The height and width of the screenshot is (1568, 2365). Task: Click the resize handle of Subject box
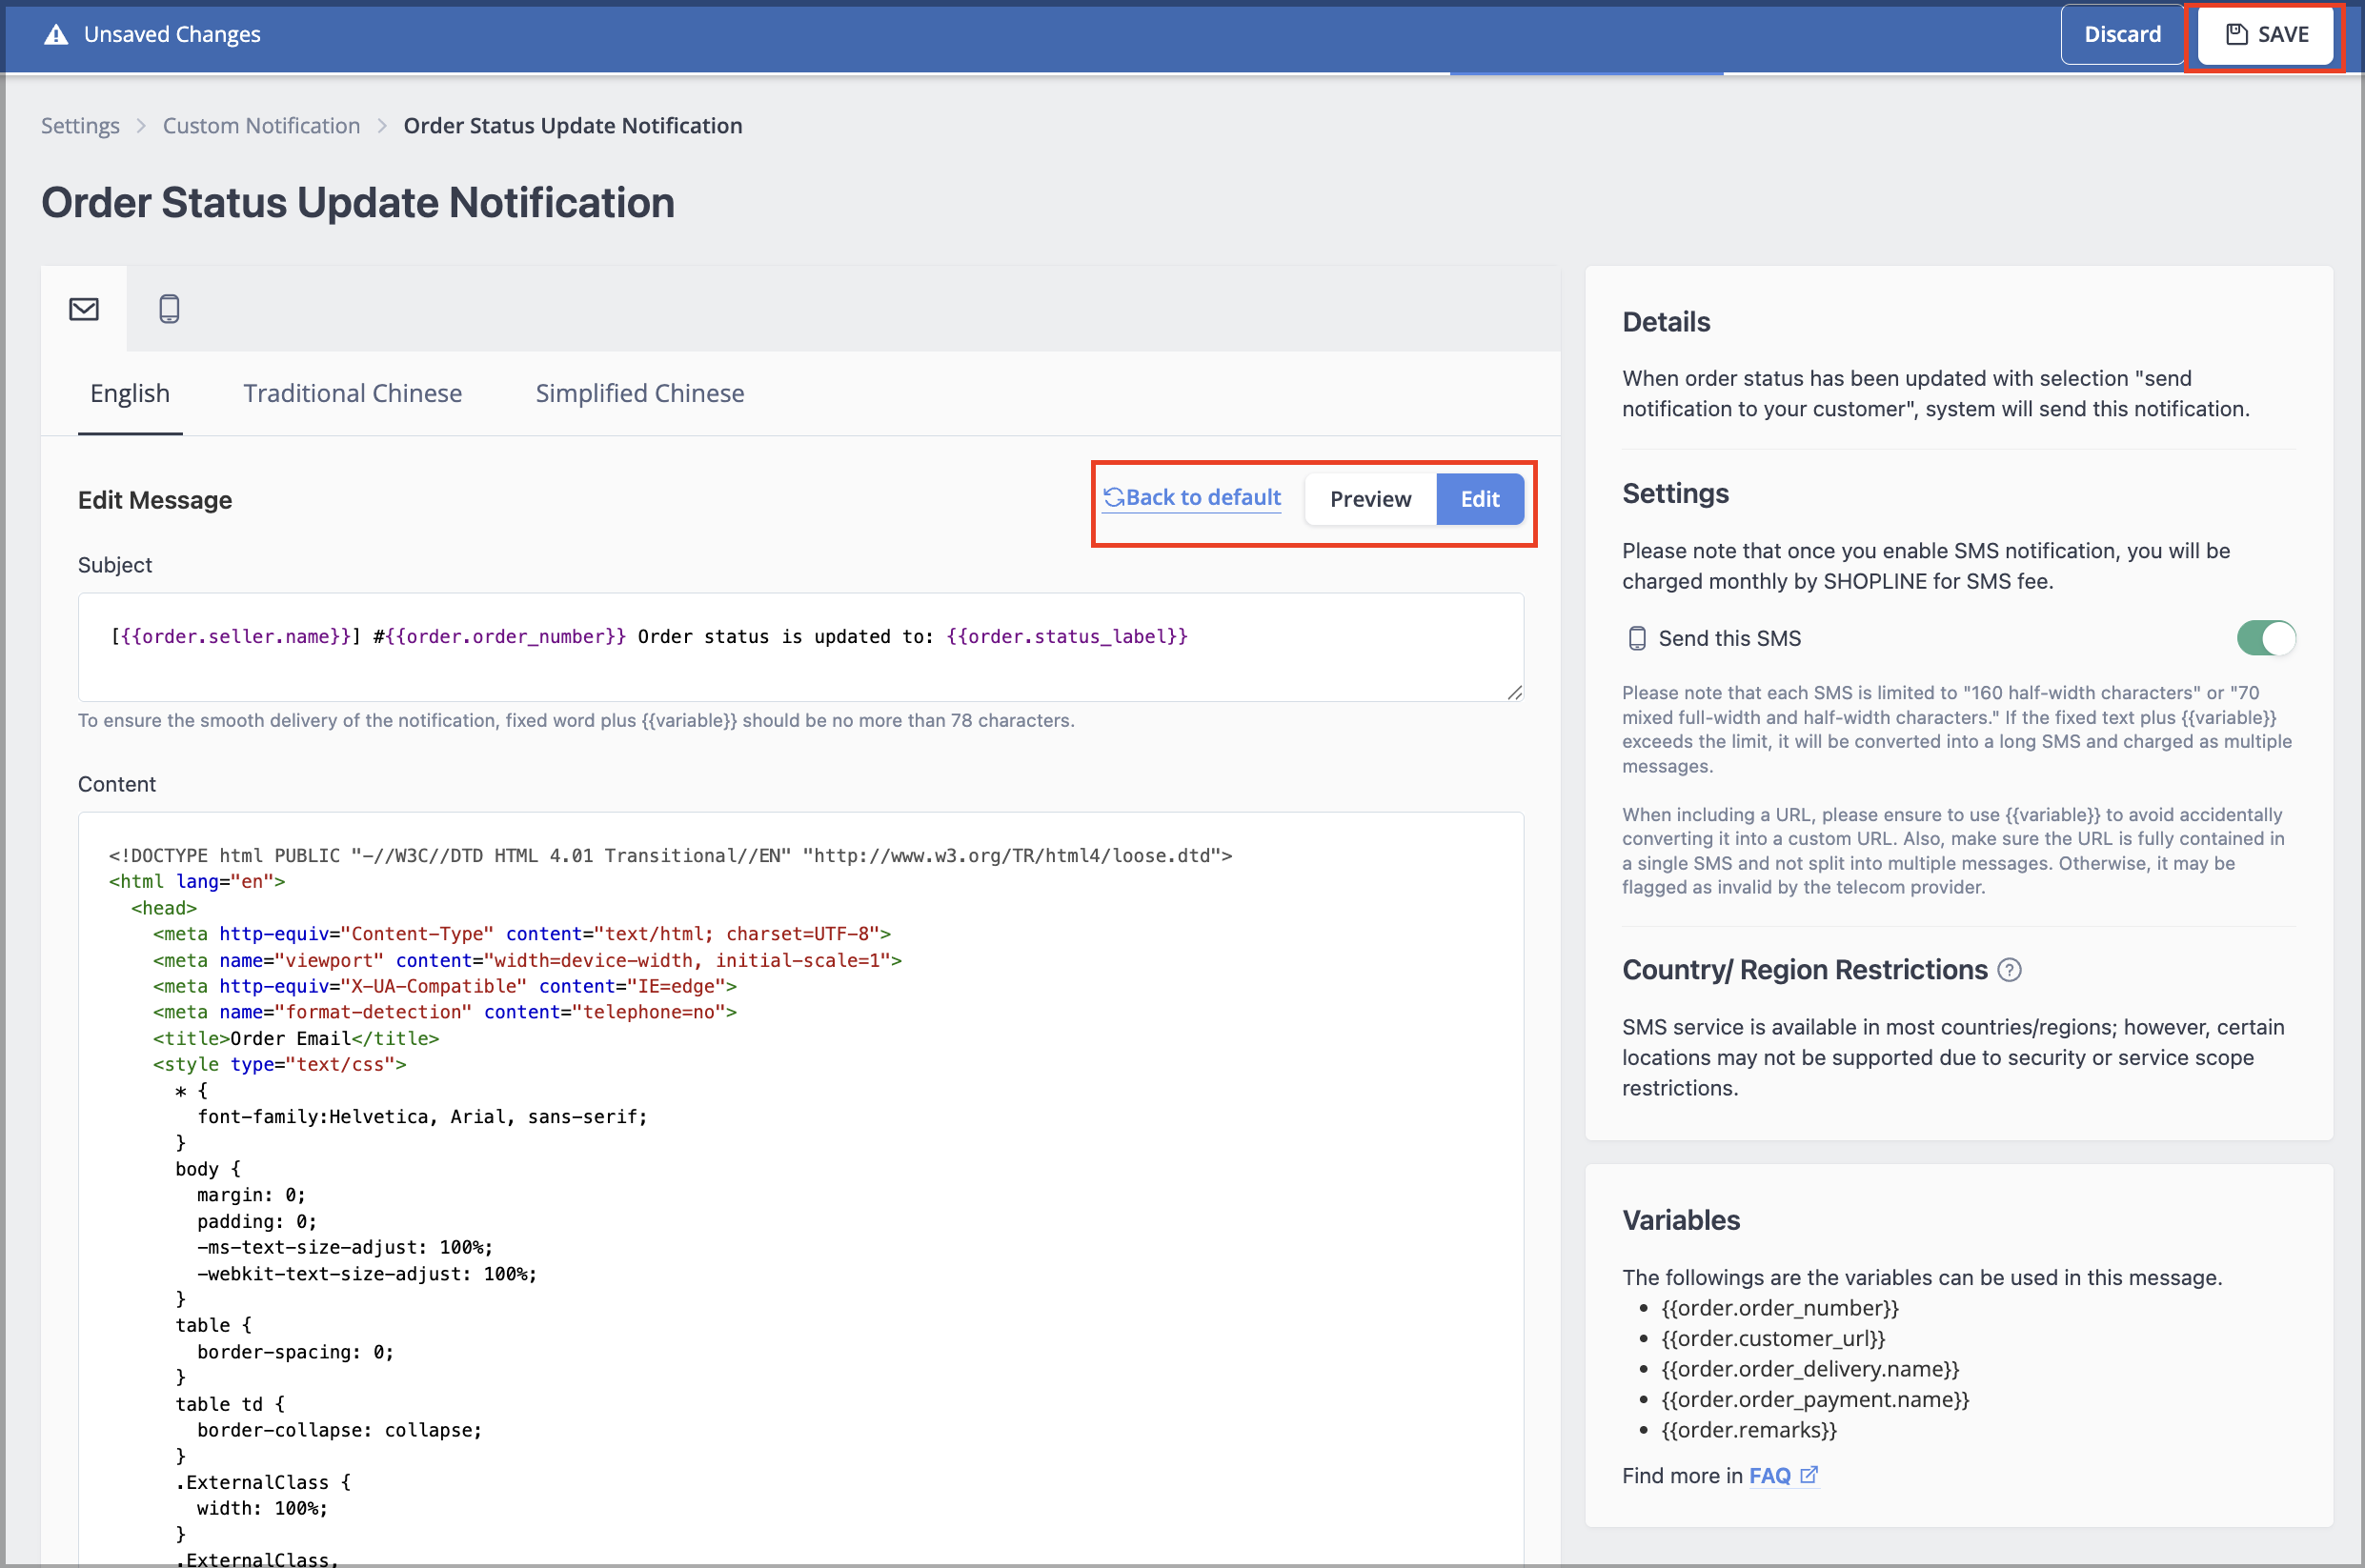click(x=1514, y=692)
